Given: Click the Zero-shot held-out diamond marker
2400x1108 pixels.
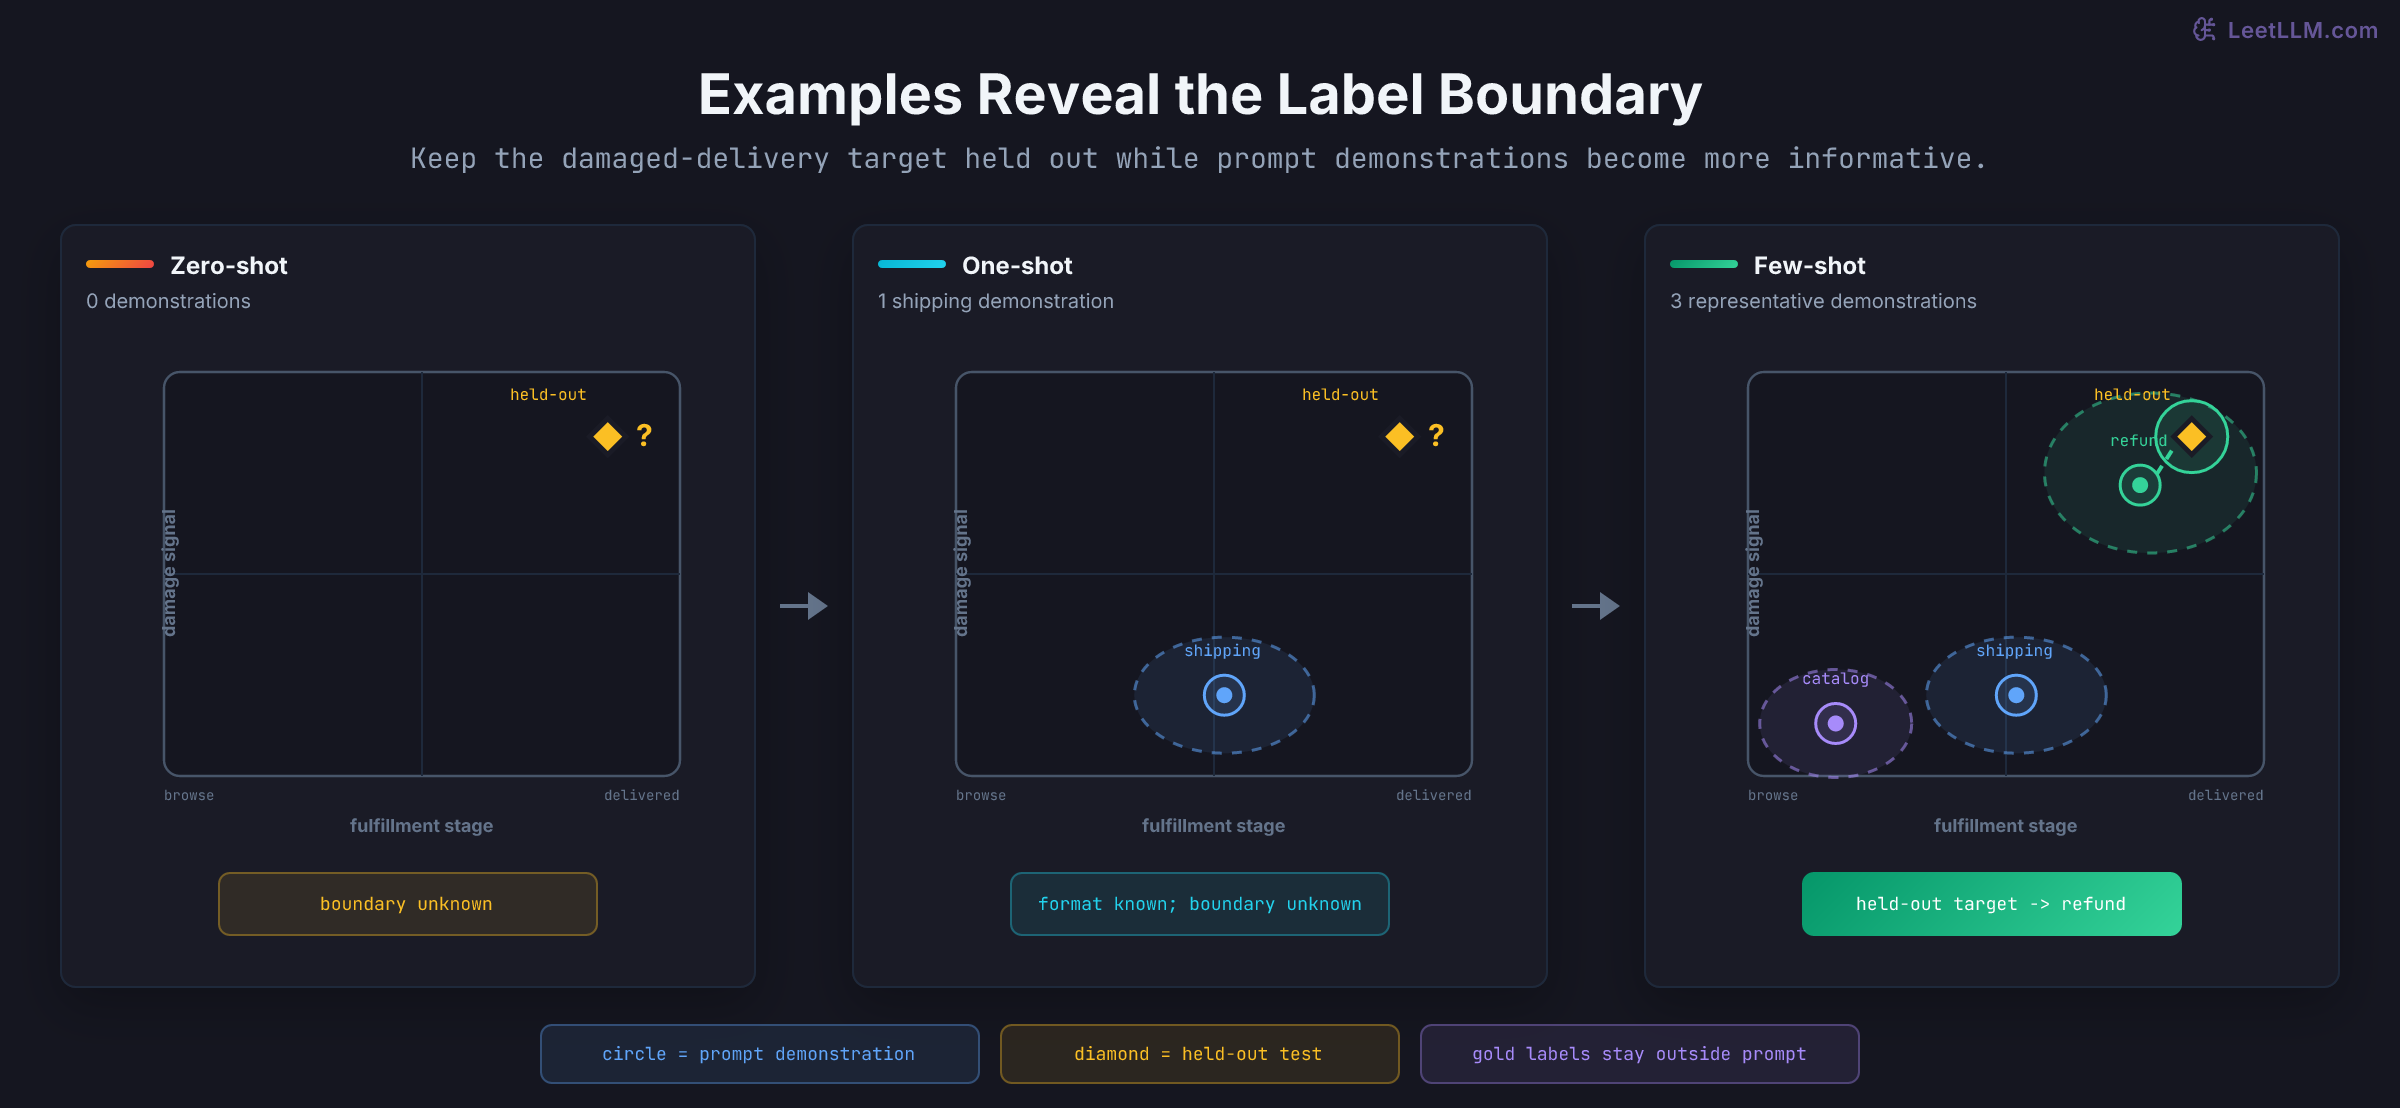Looking at the screenshot, I should pos(608,436).
